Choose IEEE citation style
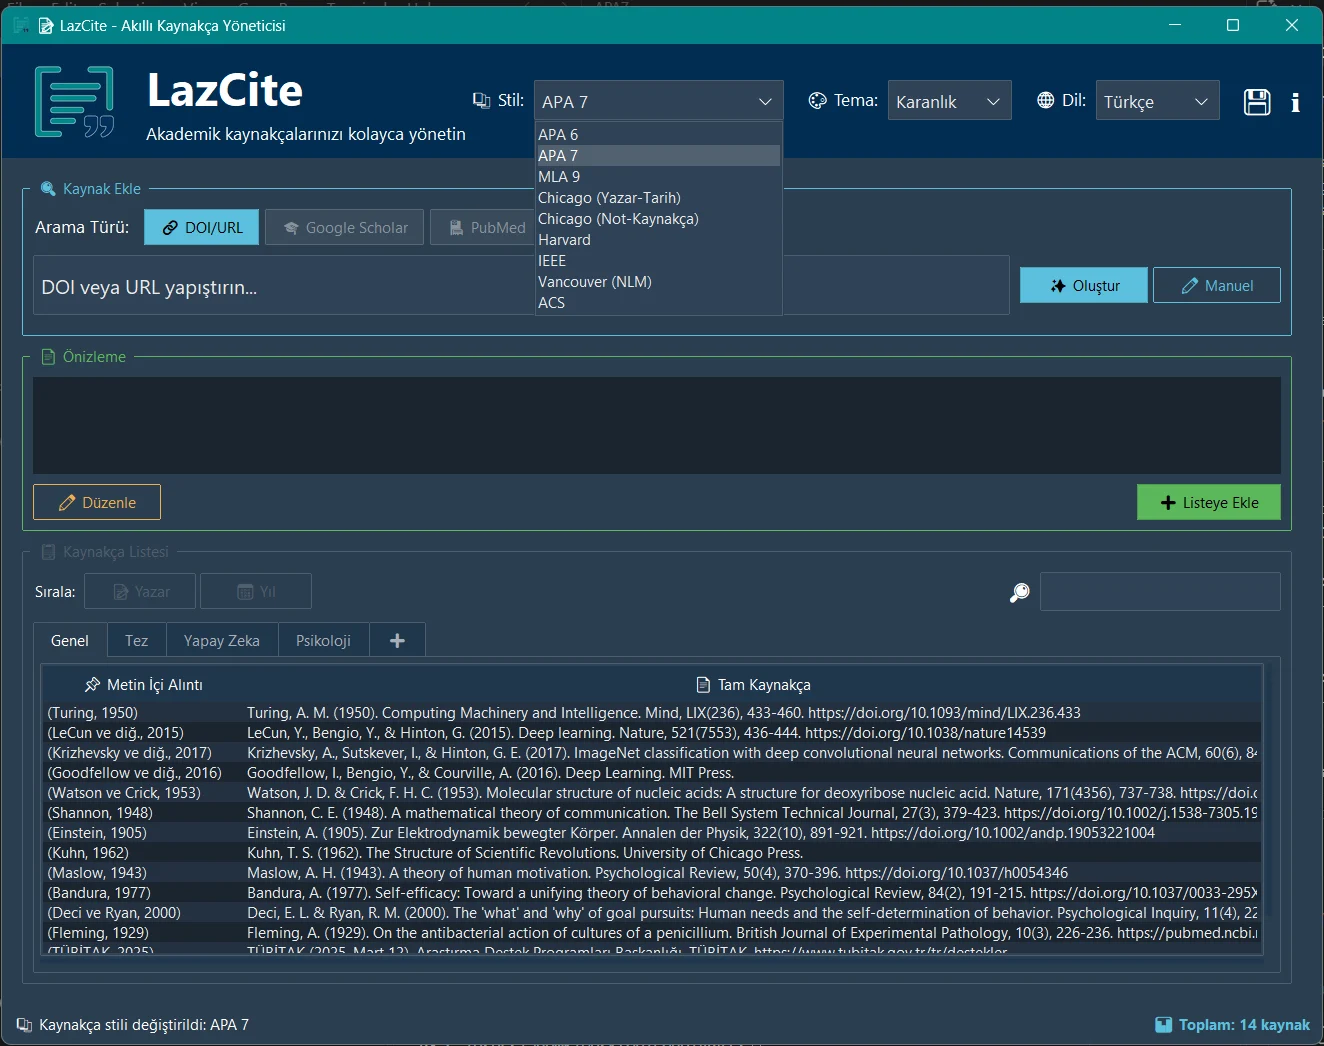Screen dimensions: 1324x1046 658,260
